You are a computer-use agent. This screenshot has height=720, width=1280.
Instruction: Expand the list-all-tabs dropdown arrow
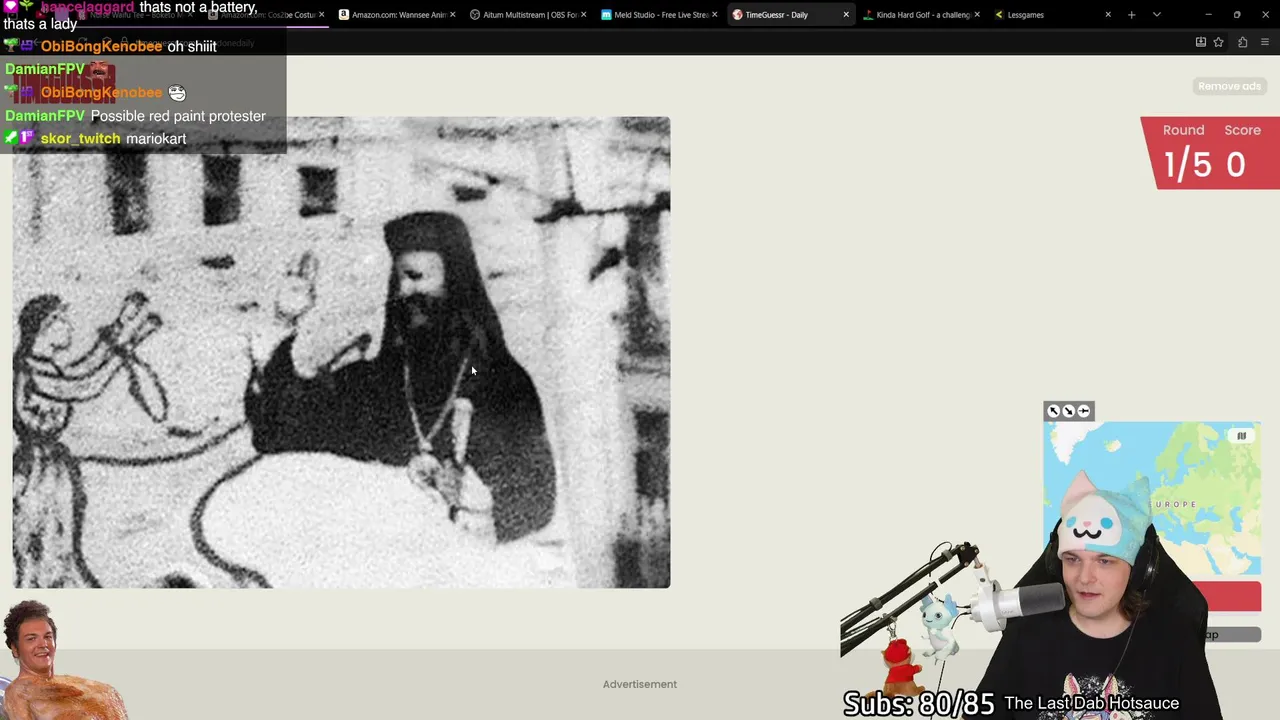(1157, 15)
